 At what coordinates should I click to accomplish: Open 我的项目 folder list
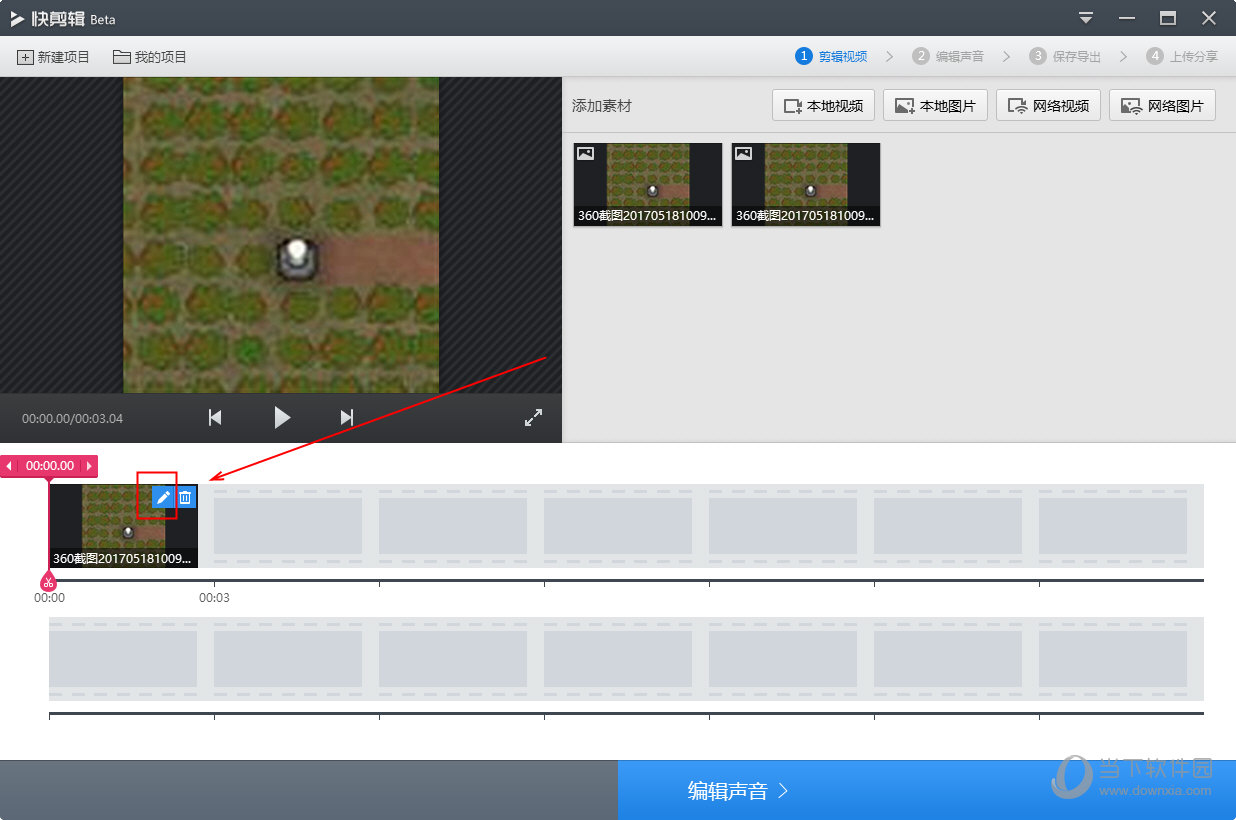tap(150, 57)
